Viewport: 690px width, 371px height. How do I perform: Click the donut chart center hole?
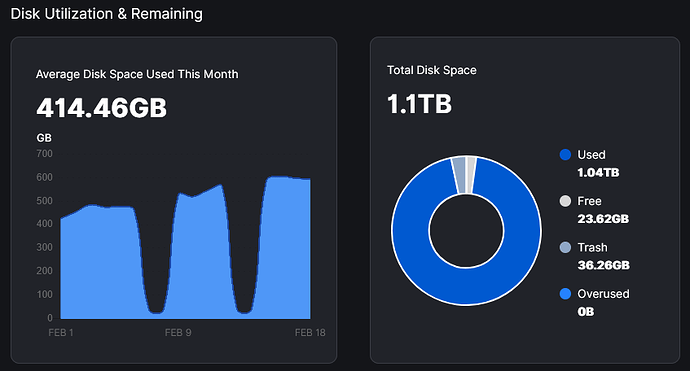pyautogui.click(x=466, y=231)
